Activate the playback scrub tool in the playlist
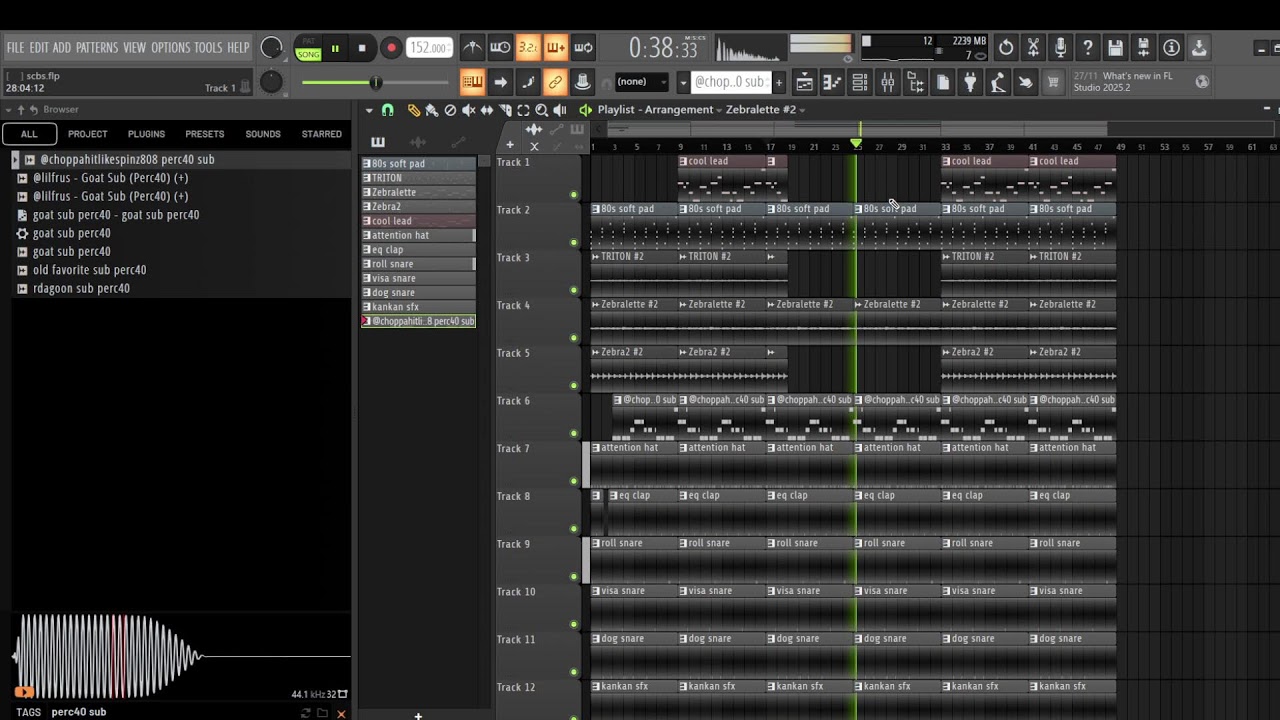 tap(560, 110)
